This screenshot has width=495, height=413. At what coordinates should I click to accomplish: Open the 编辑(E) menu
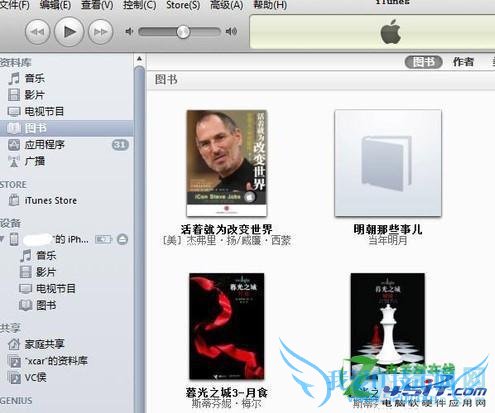pyautogui.click(x=55, y=5)
